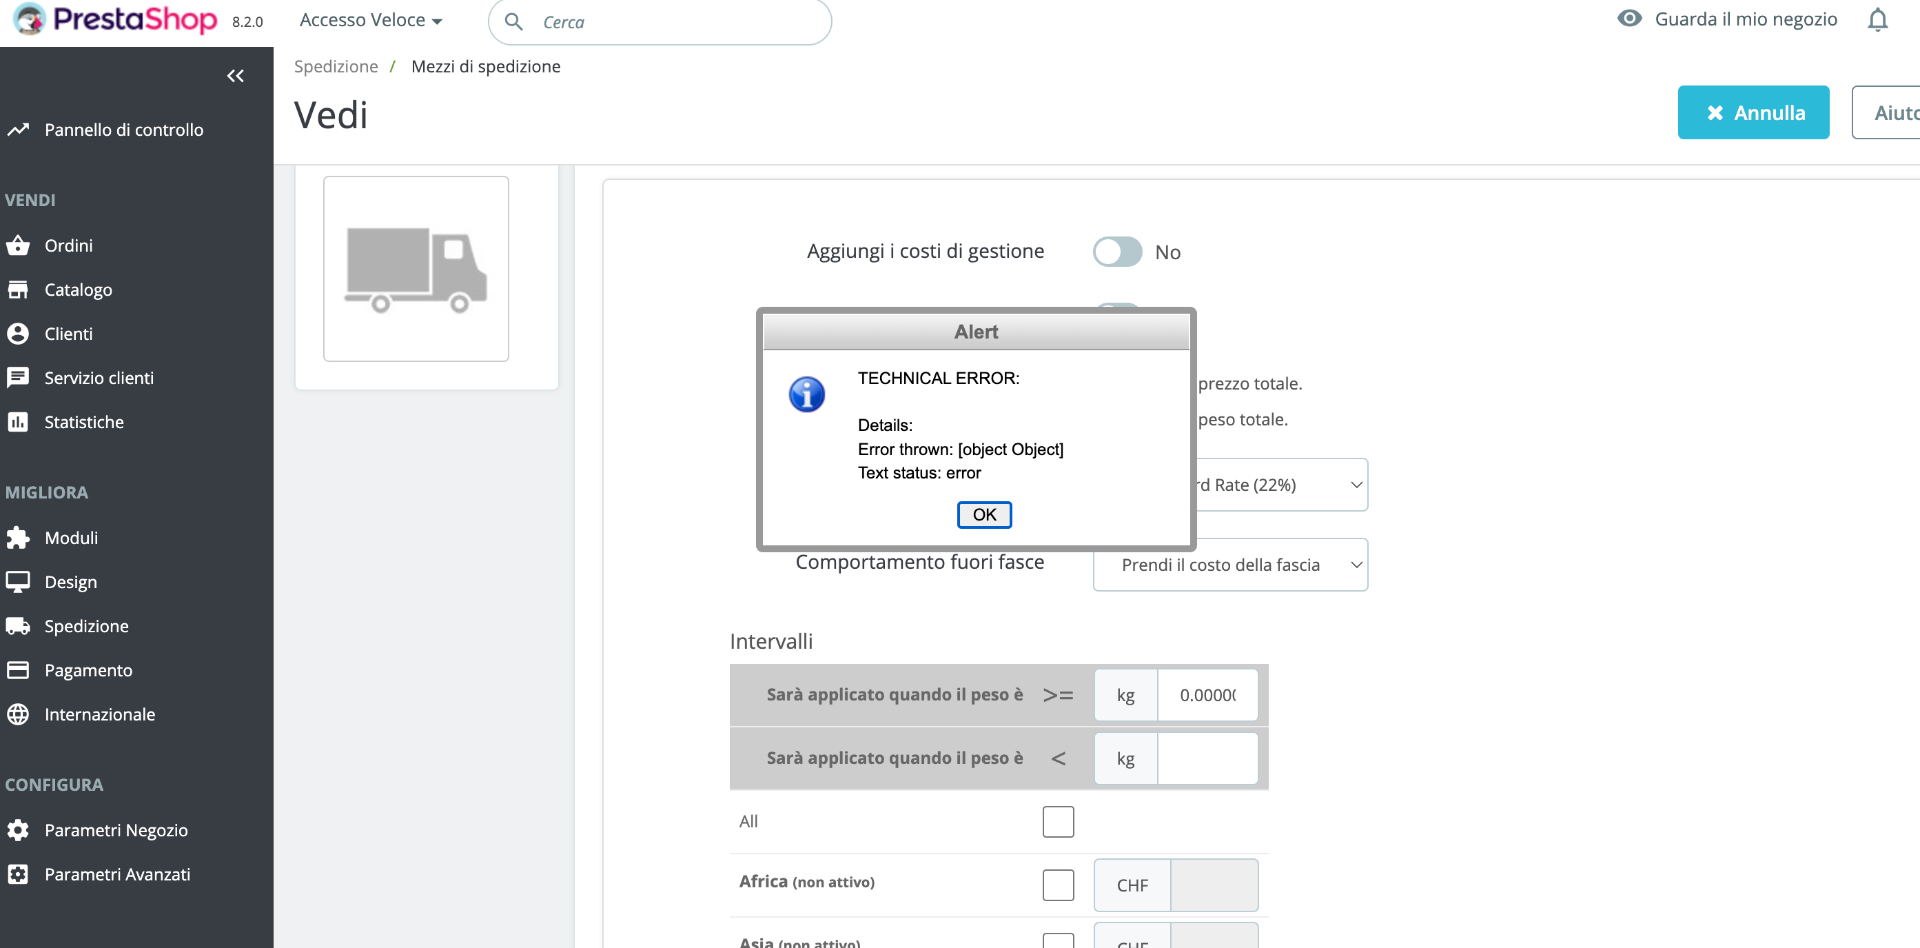
Task: Click the notifications bell icon
Action: [1877, 20]
